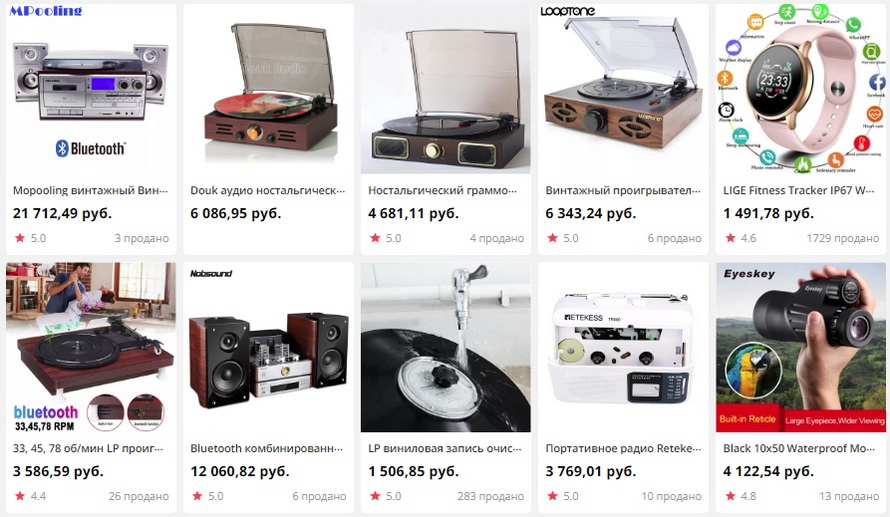Click the LIGE Fitness Tracker watch image
890x517 pixels.
800,89
